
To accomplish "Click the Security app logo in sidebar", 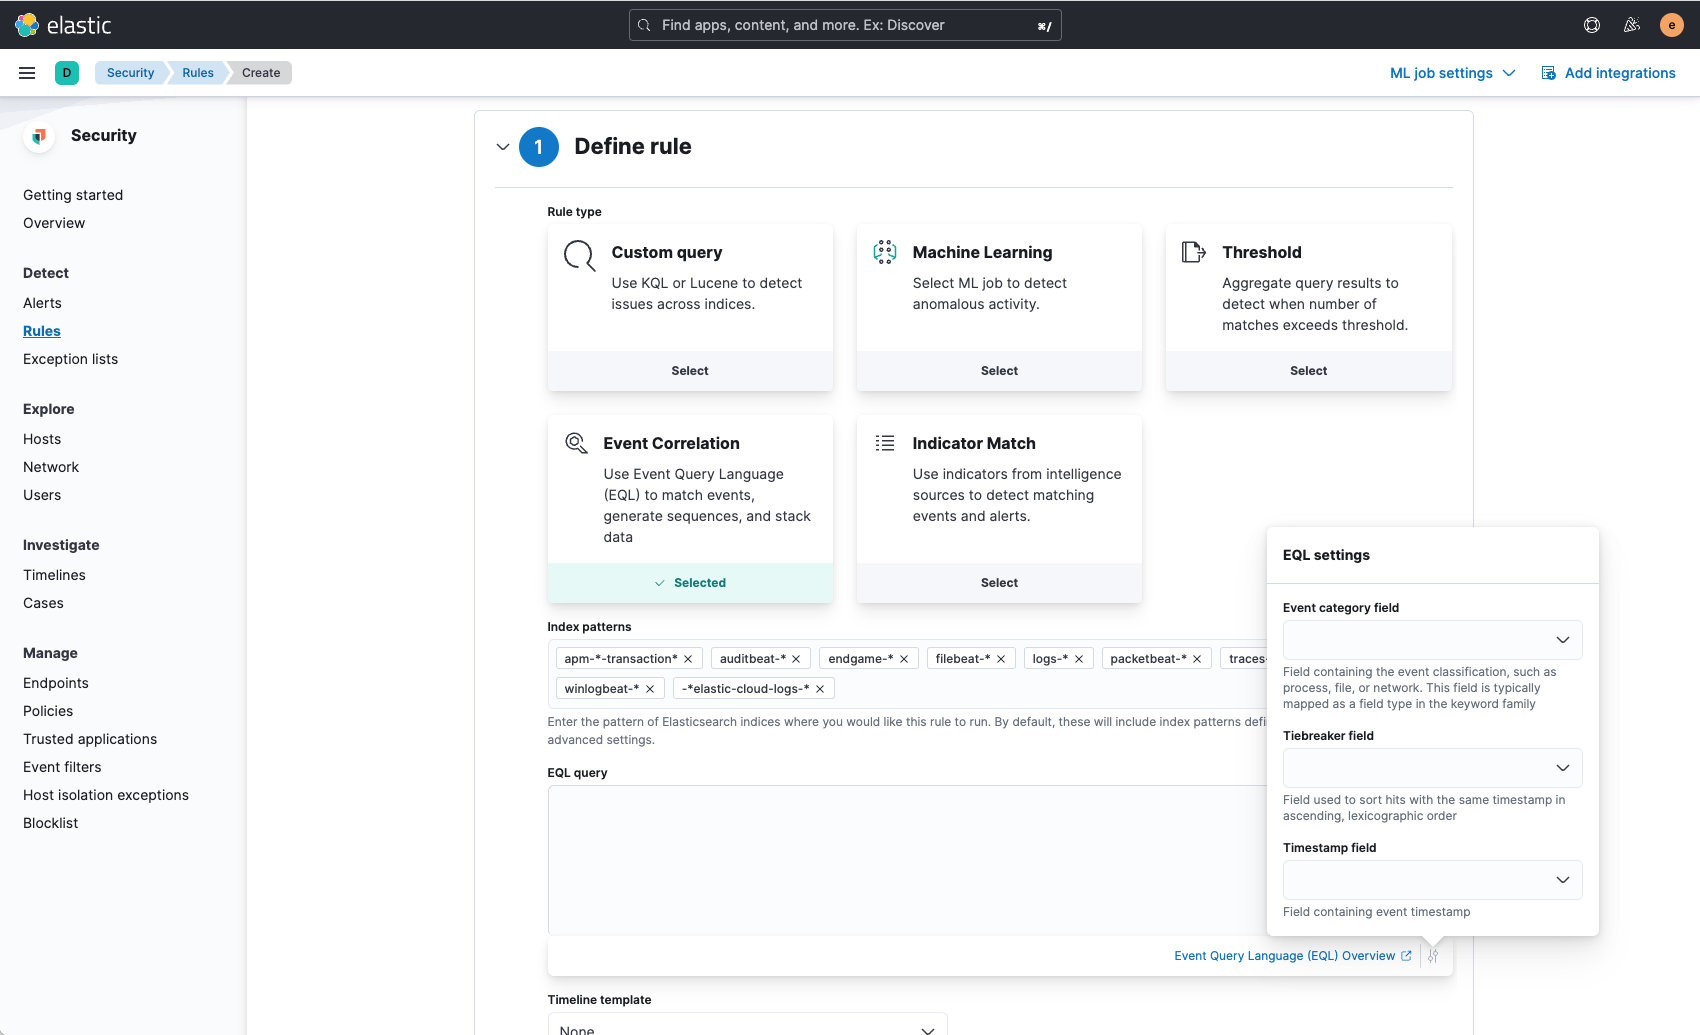I will coord(39,136).
